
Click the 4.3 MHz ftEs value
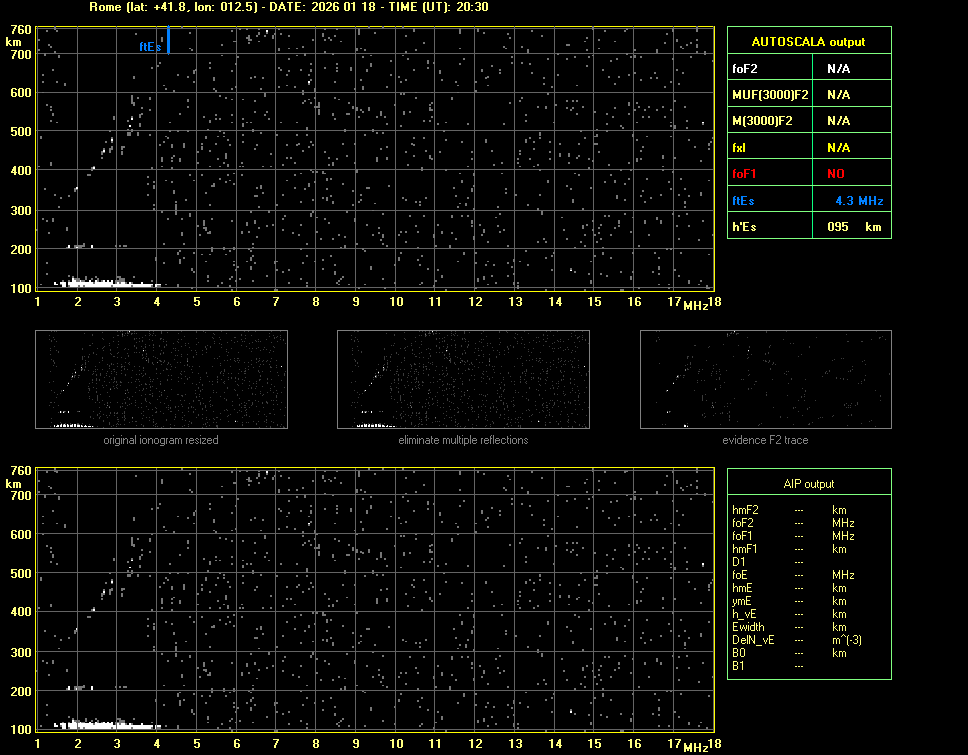[858, 200]
